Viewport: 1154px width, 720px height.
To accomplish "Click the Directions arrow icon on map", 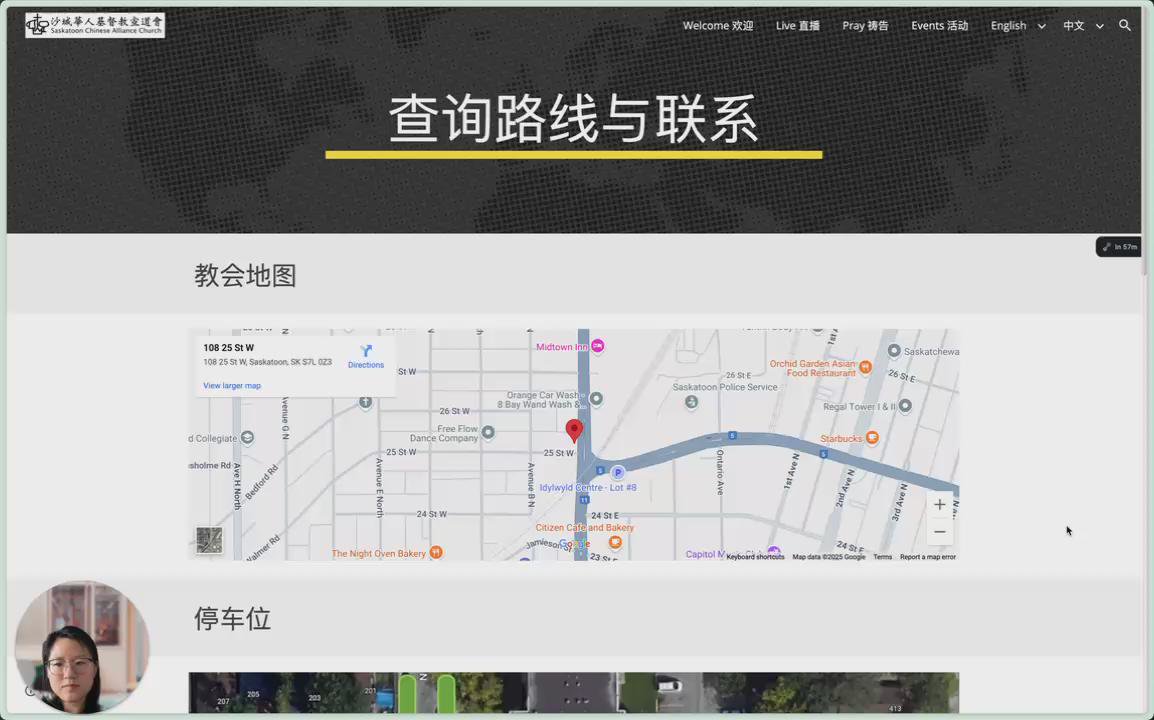I will point(366,350).
